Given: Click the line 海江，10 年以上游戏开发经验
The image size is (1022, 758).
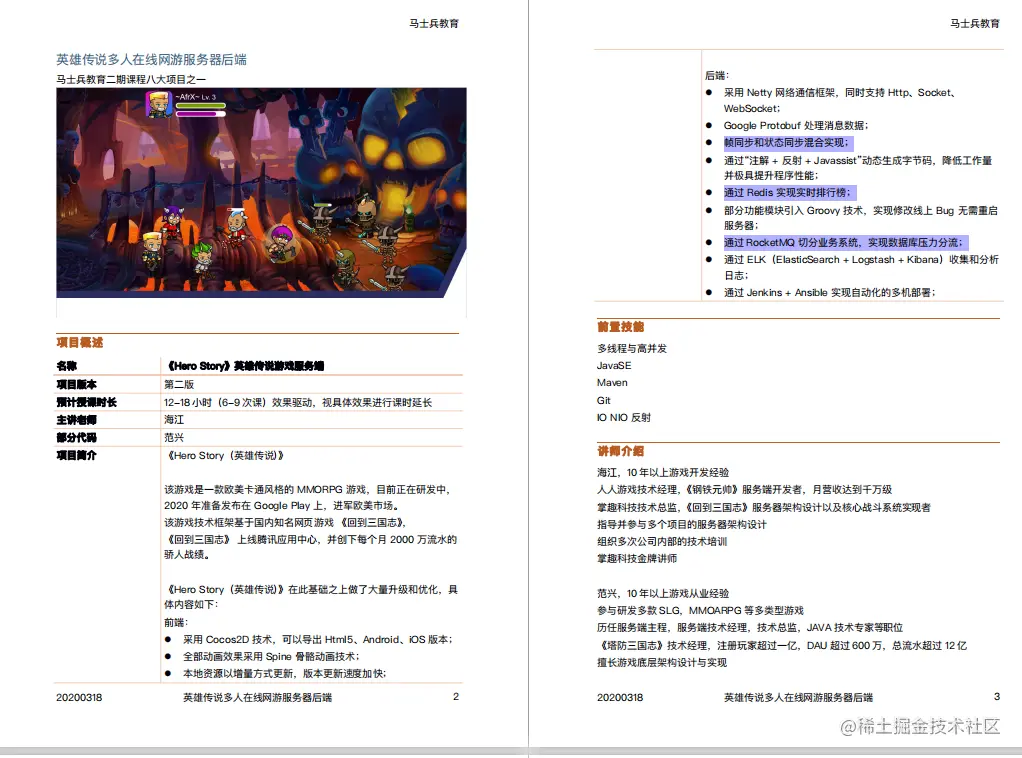Looking at the screenshot, I should 663,473.
